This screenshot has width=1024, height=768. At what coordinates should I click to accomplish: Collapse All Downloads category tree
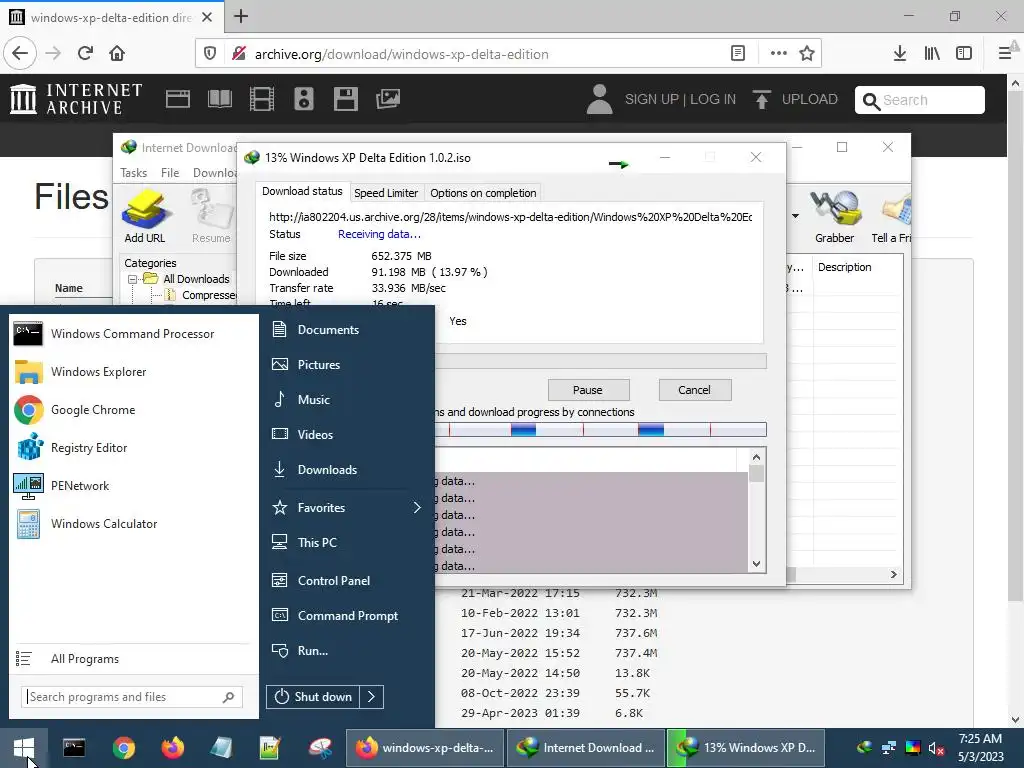[x=133, y=280]
